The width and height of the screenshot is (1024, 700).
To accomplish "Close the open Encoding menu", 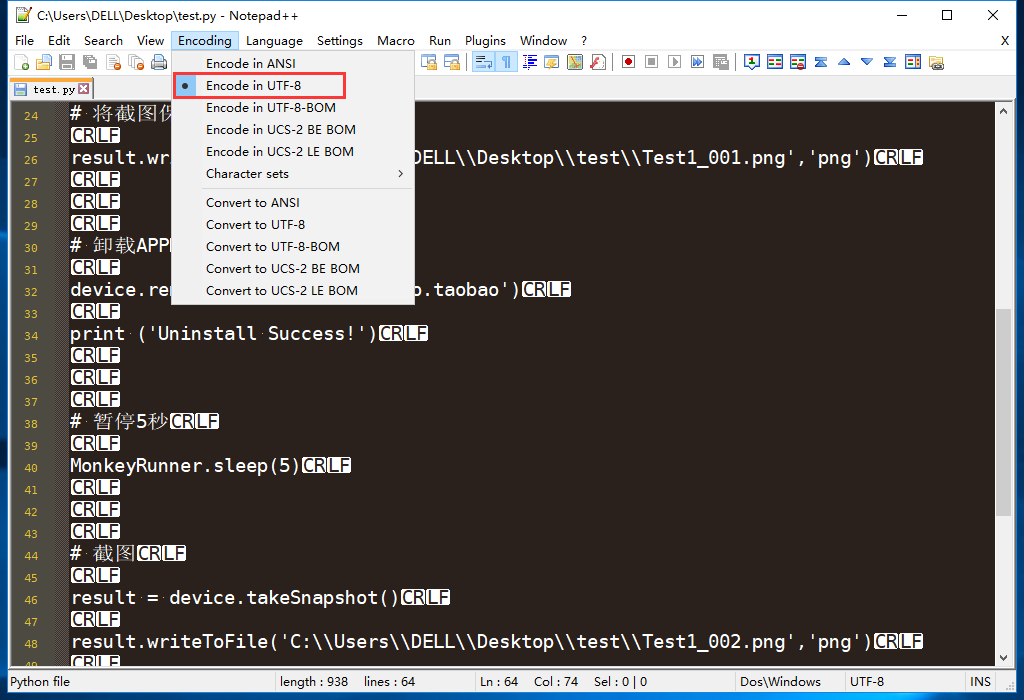I will click(x=204, y=40).
